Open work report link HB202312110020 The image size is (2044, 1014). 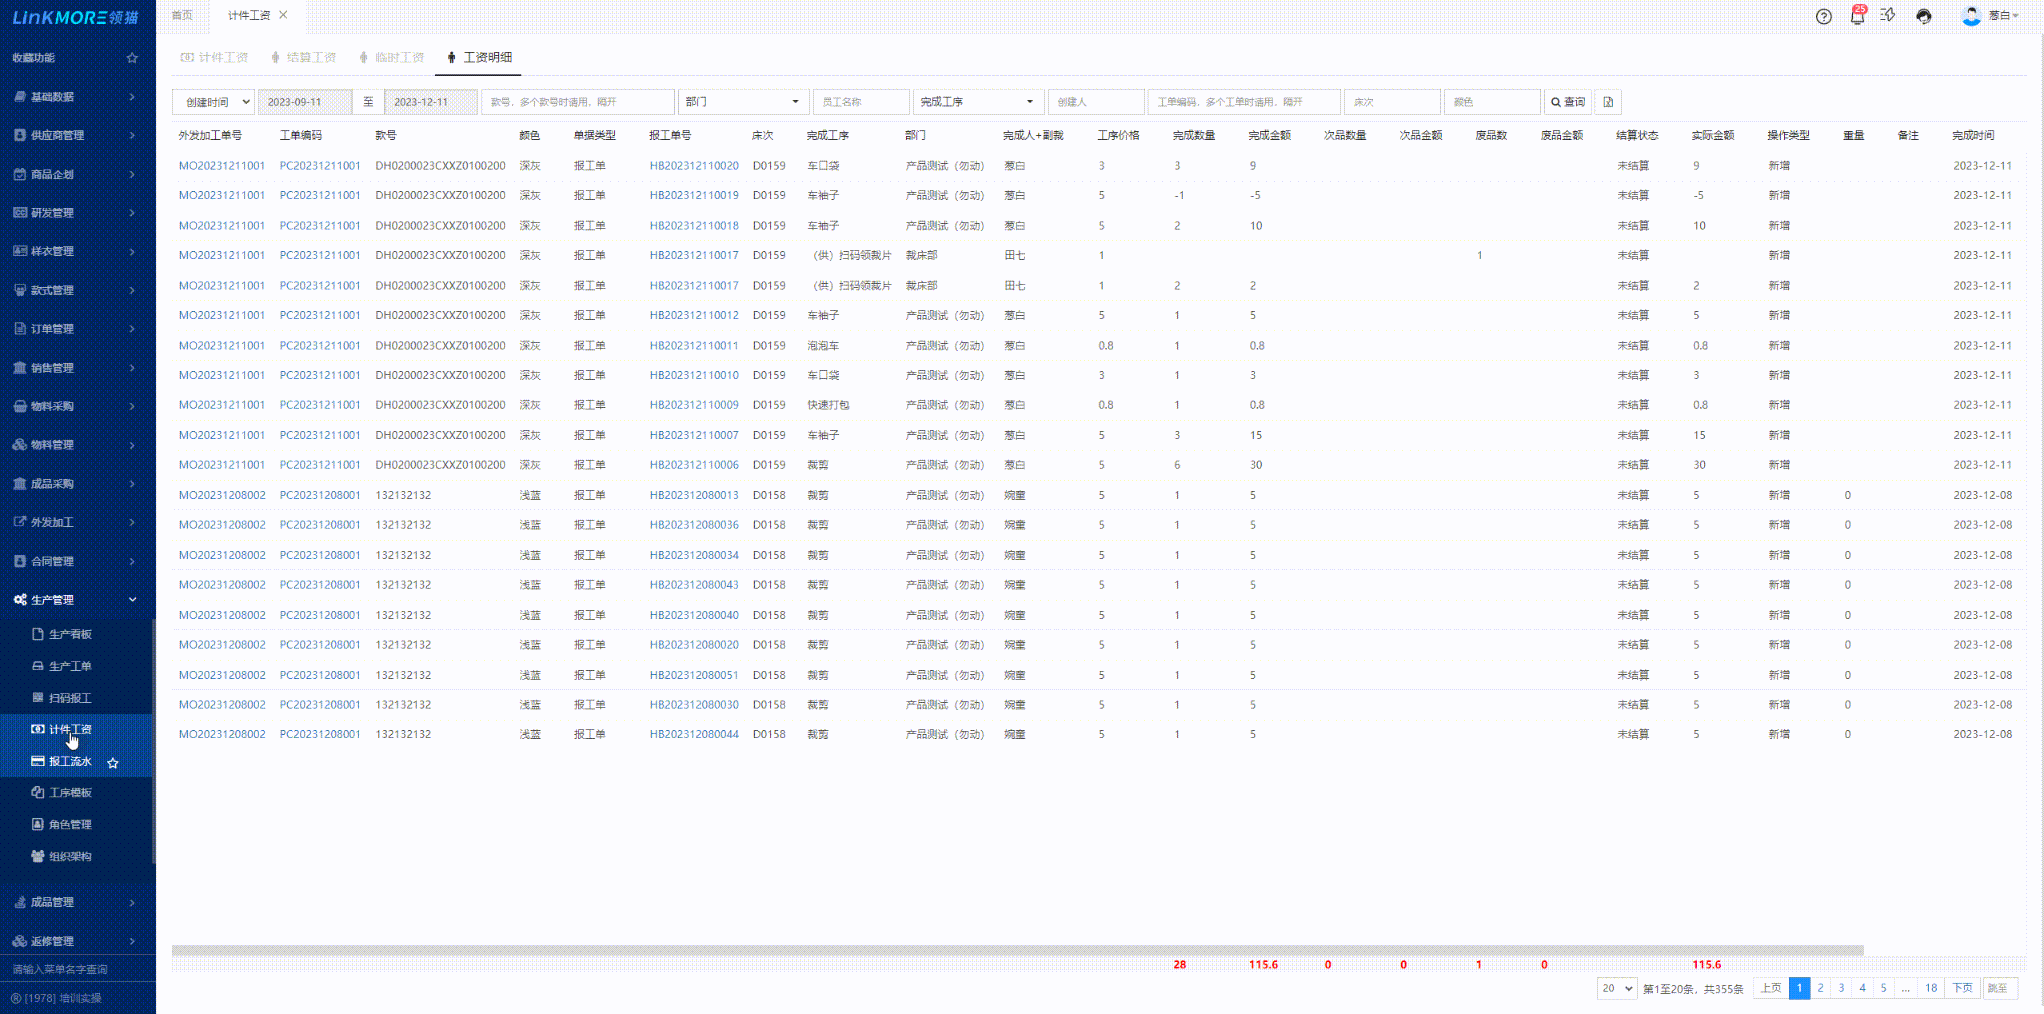click(x=694, y=166)
